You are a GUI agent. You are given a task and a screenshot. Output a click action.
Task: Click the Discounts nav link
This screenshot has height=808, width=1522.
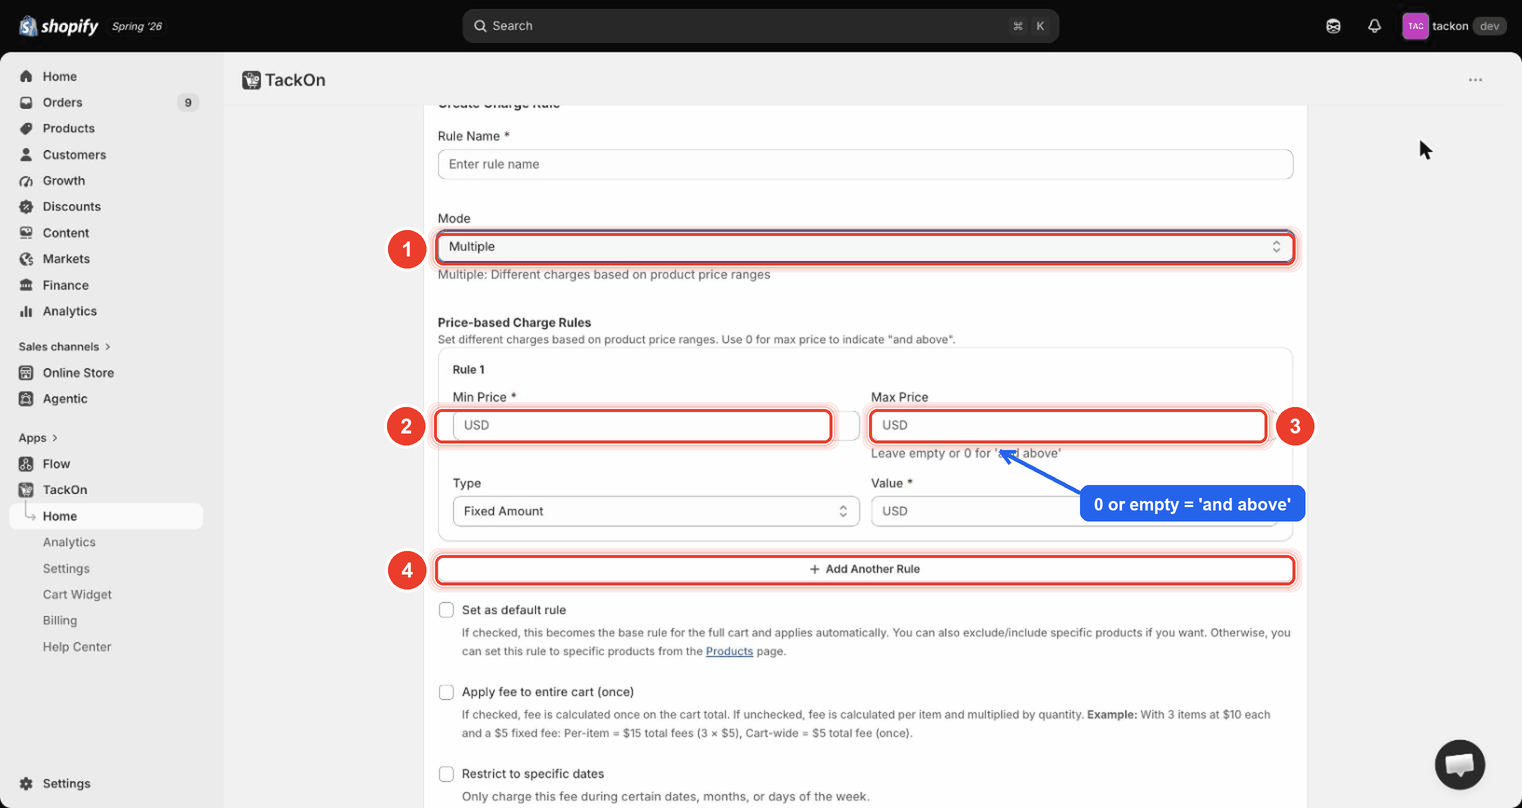click(x=72, y=207)
